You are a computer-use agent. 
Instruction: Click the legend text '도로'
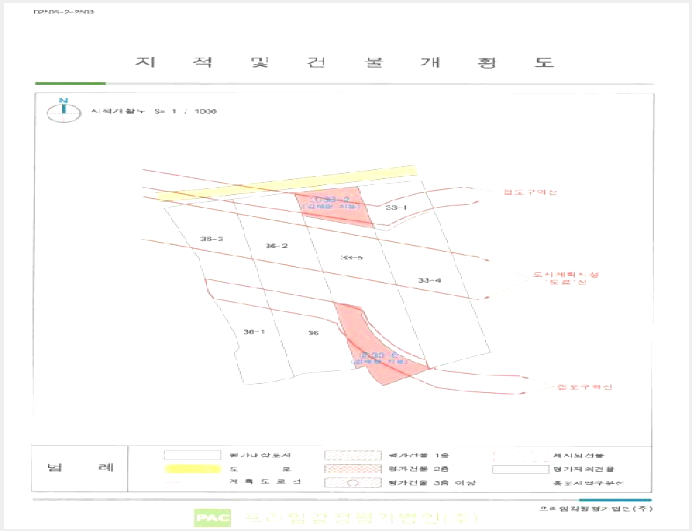[260, 469]
